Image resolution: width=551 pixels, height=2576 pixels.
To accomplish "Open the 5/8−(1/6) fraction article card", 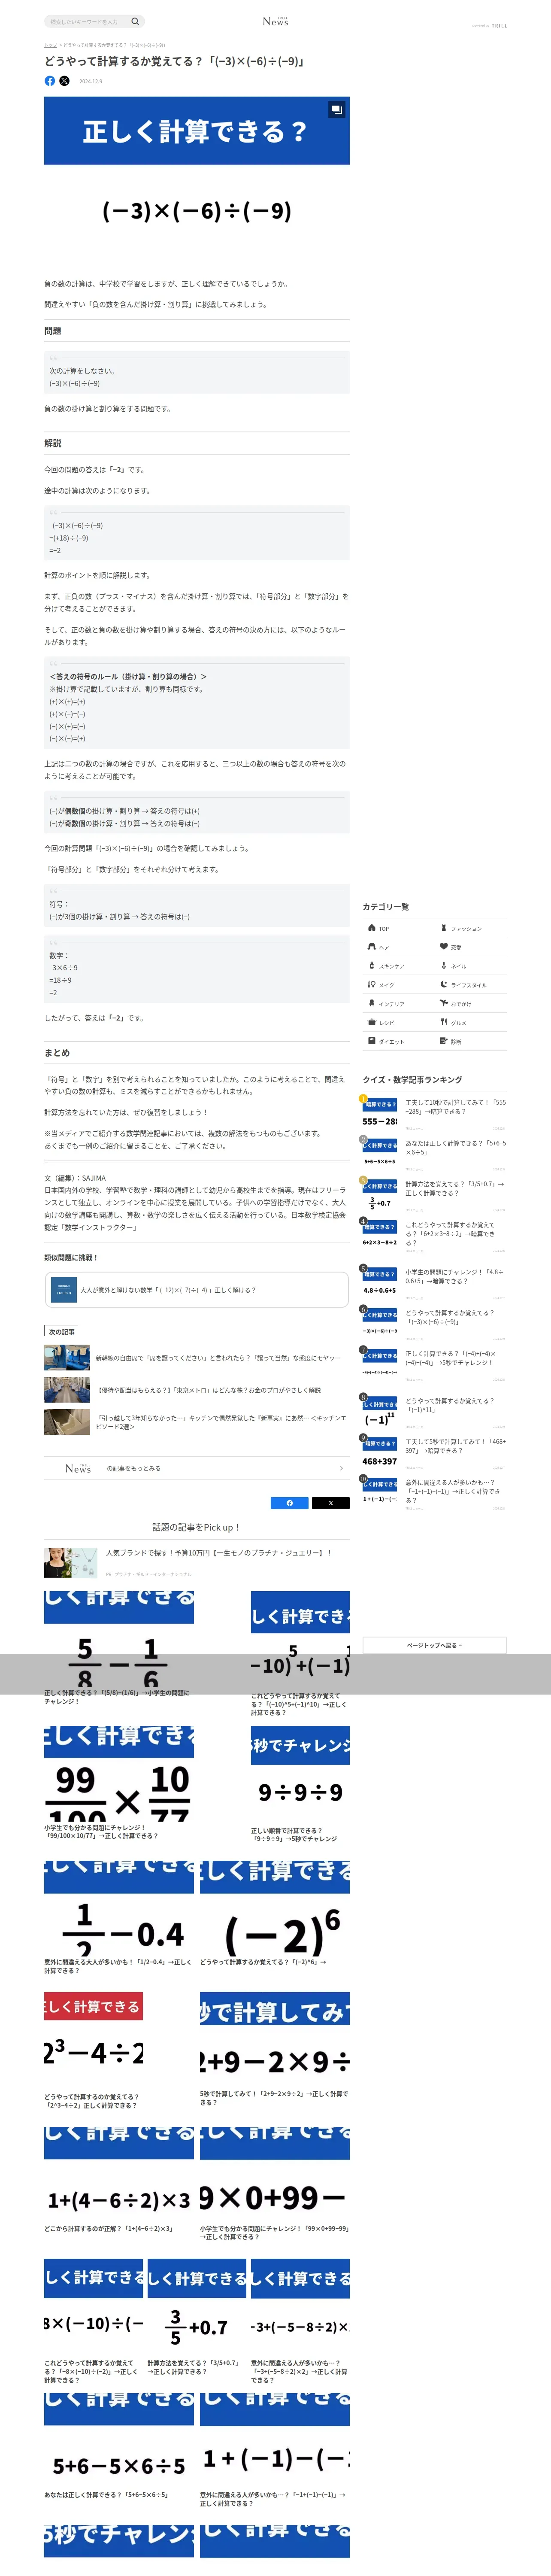I will coord(119,1648).
